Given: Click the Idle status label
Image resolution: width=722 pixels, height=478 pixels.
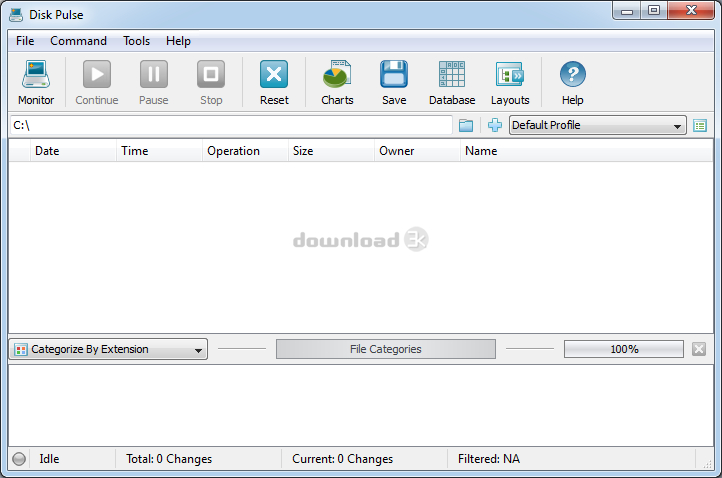Looking at the screenshot, I should point(49,459).
